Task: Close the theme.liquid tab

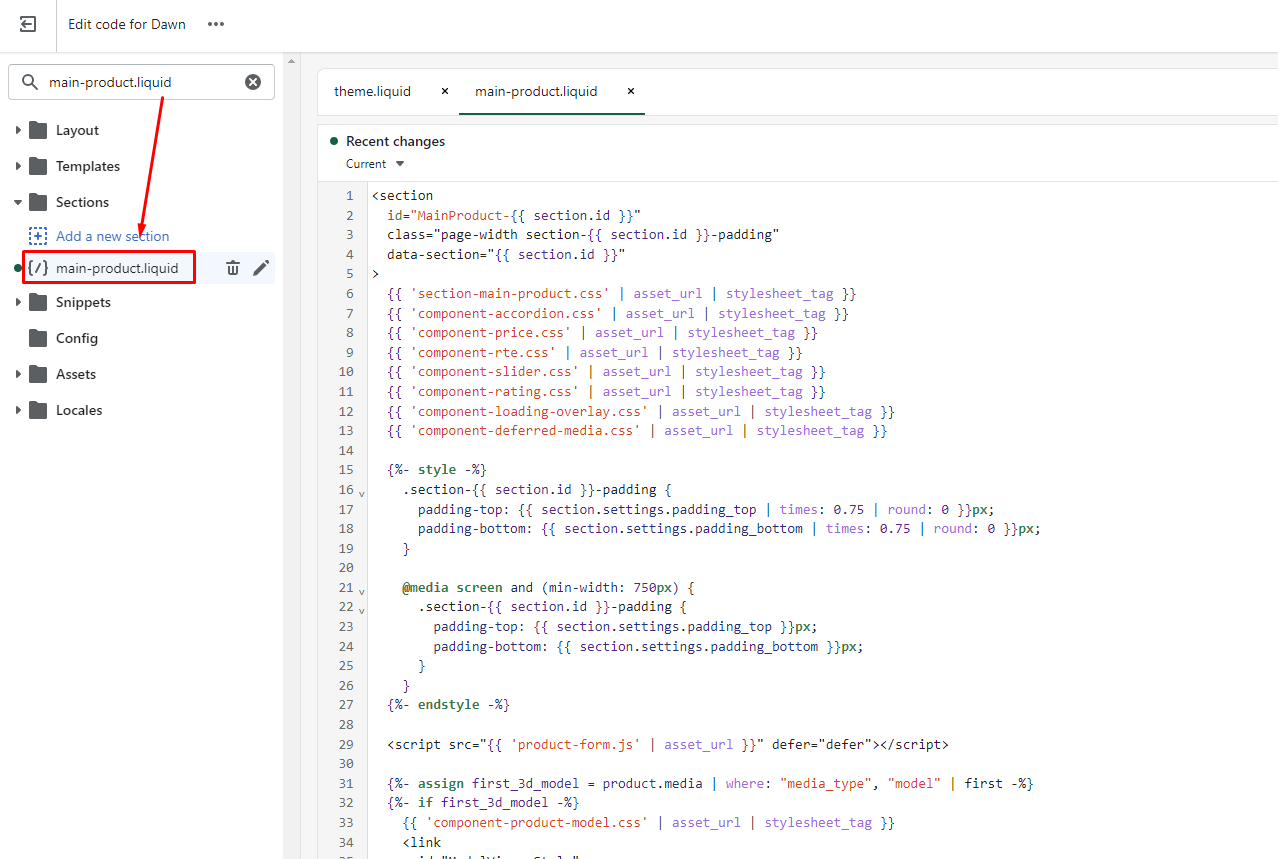Action: click(445, 91)
